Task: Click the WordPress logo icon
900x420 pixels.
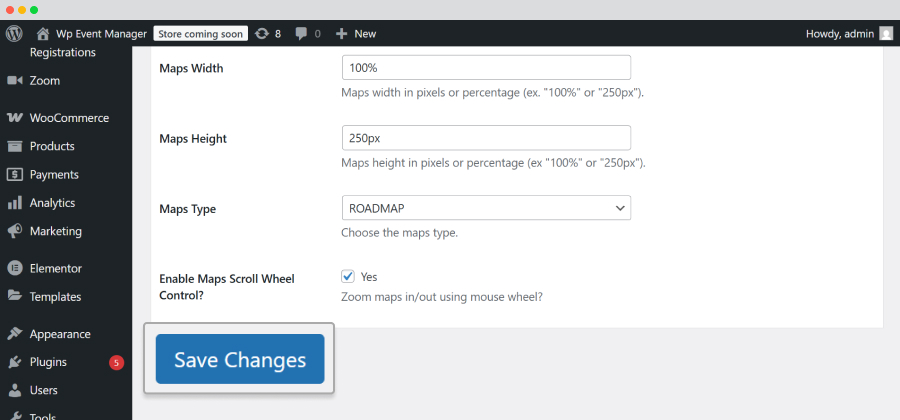Action: pyautogui.click(x=14, y=33)
